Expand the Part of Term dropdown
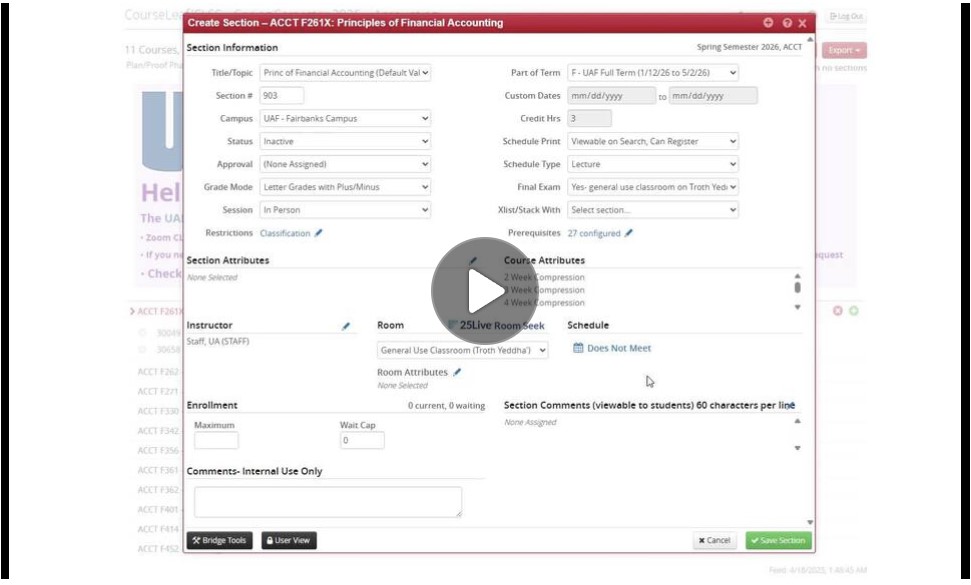The image size is (971, 585). point(652,73)
